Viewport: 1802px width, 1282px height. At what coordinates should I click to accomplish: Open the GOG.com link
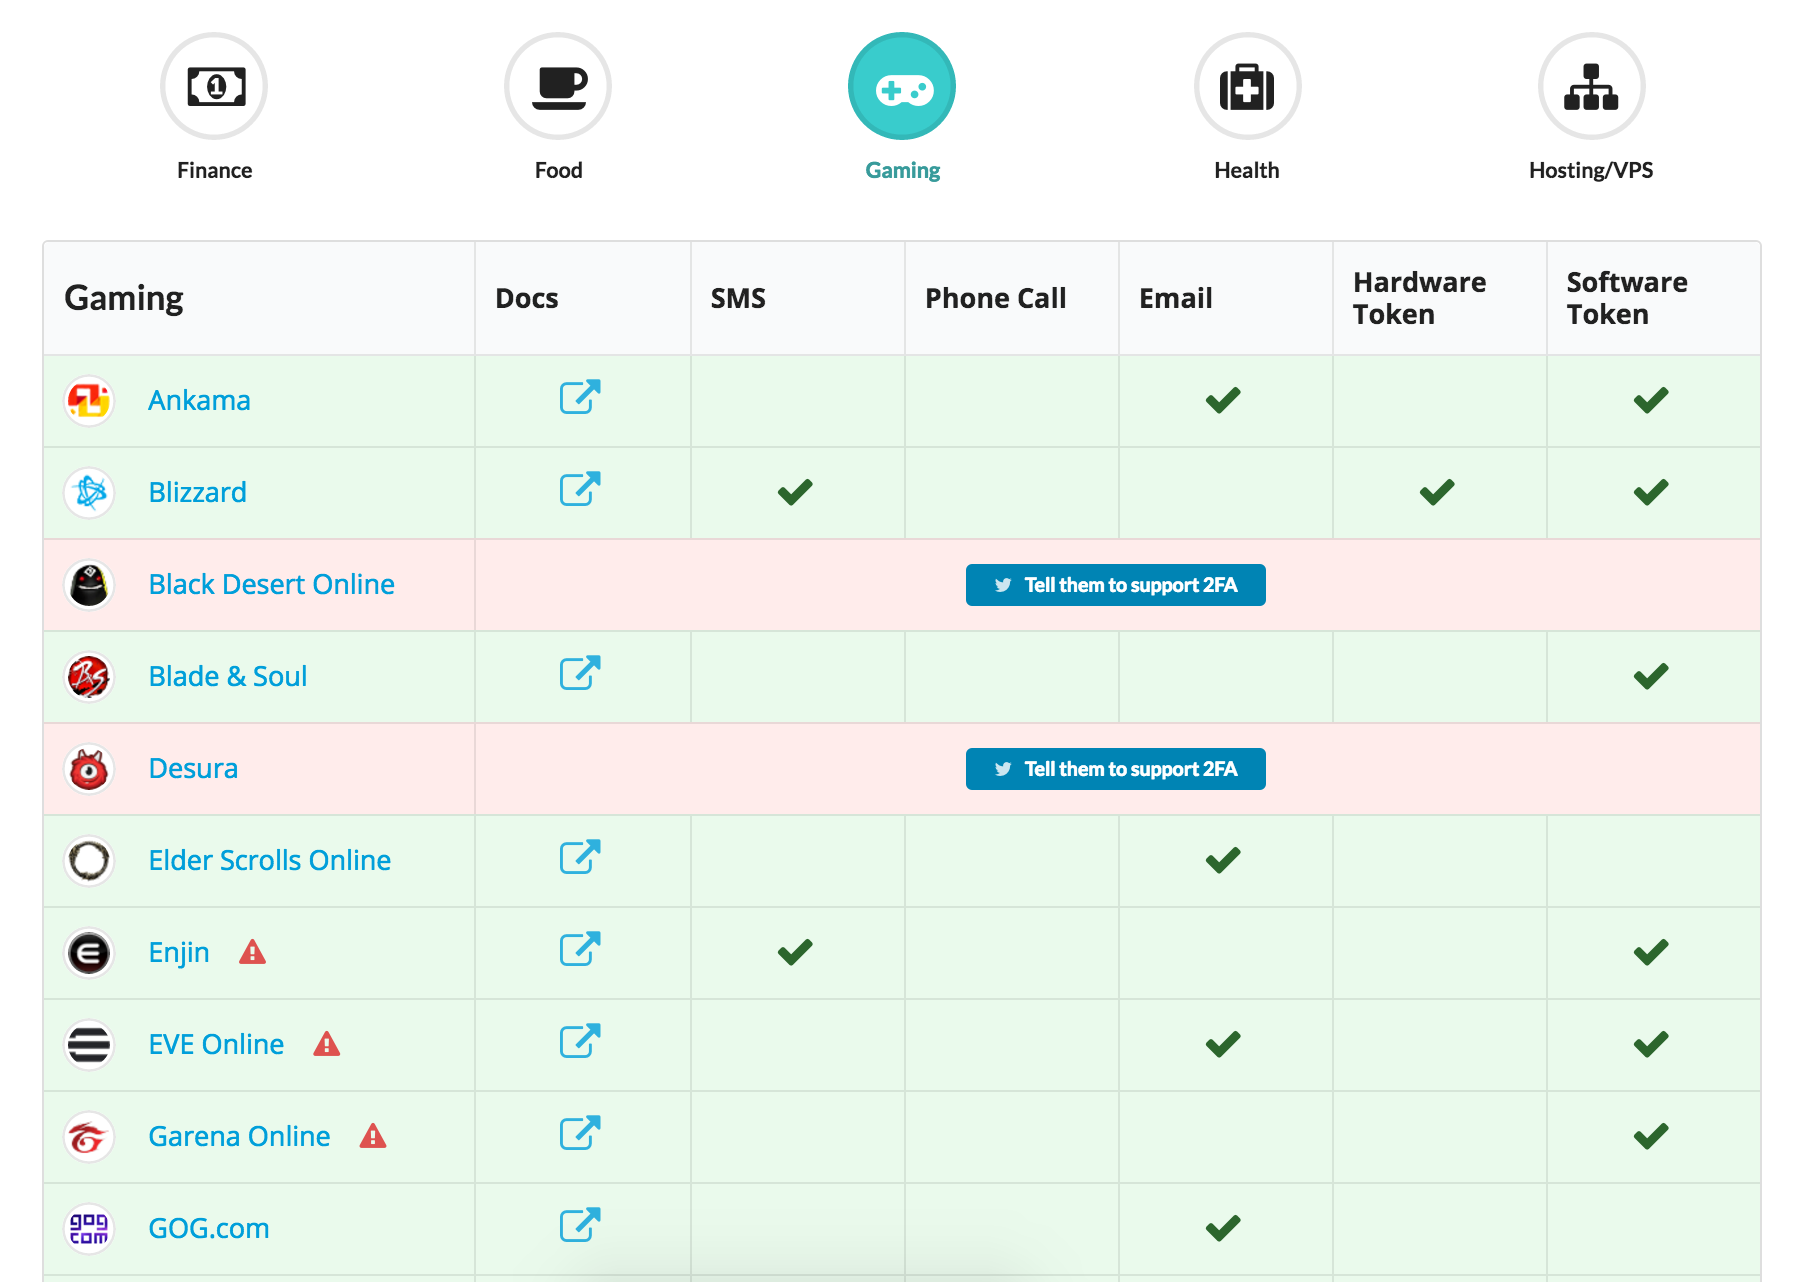point(209,1228)
